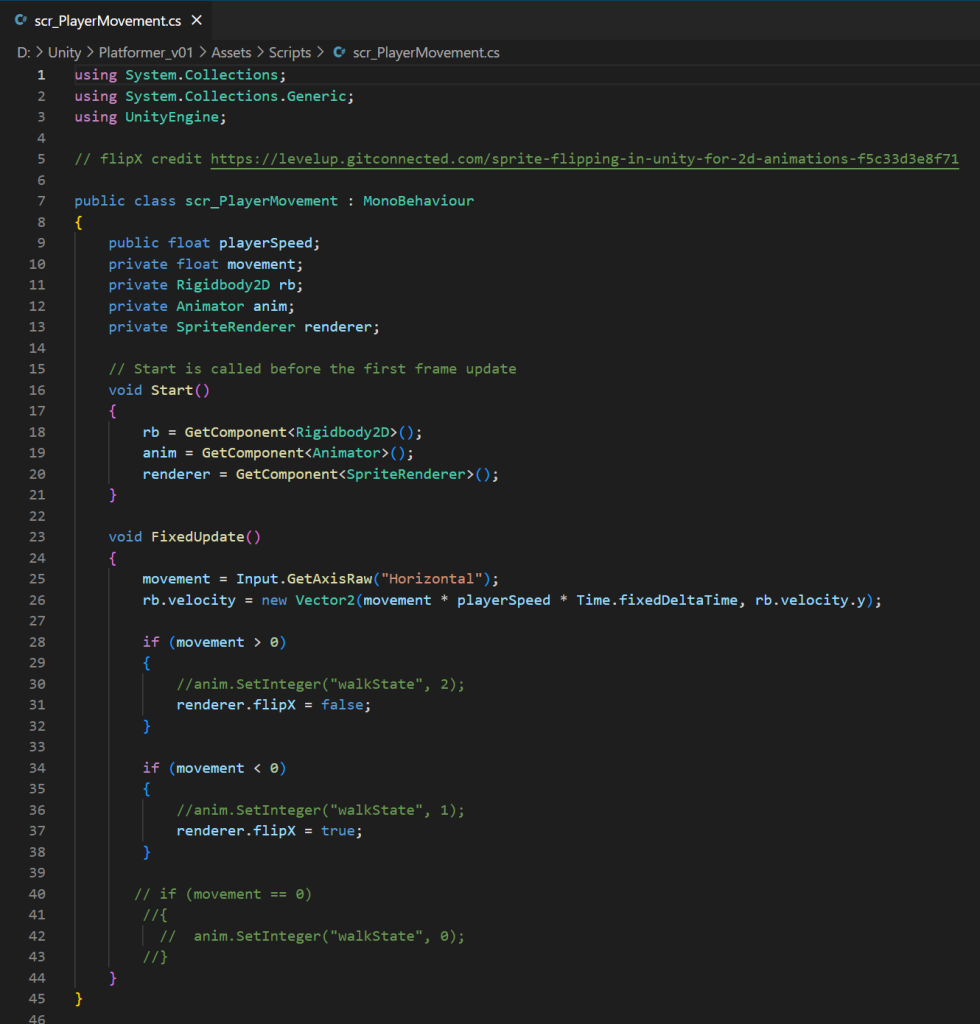Place cursor on the "Horizontal" string literal
This screenshot has height=1024, width=980.
click(435, 579)
